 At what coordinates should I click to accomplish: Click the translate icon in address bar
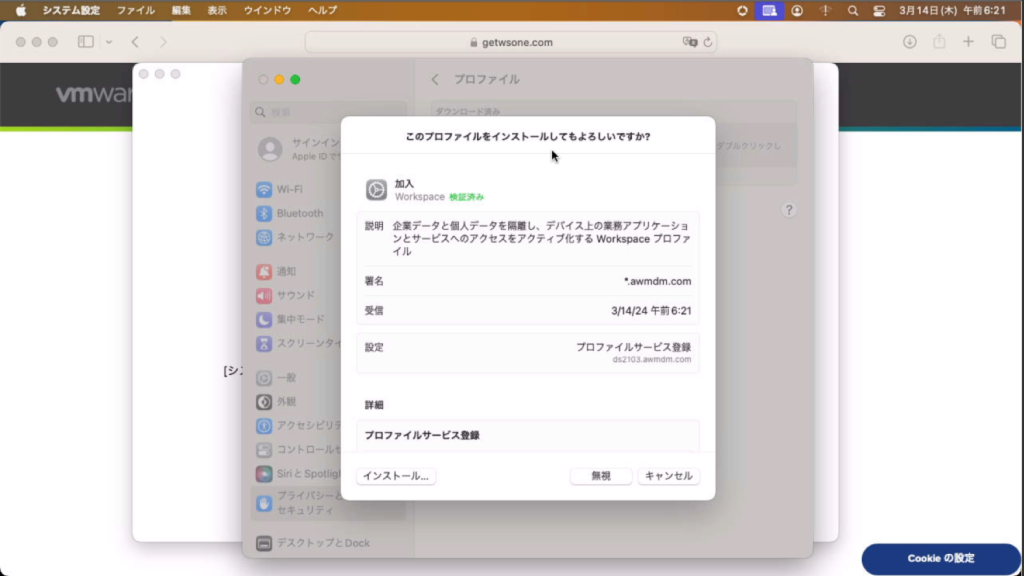click(x=690, y=42)
